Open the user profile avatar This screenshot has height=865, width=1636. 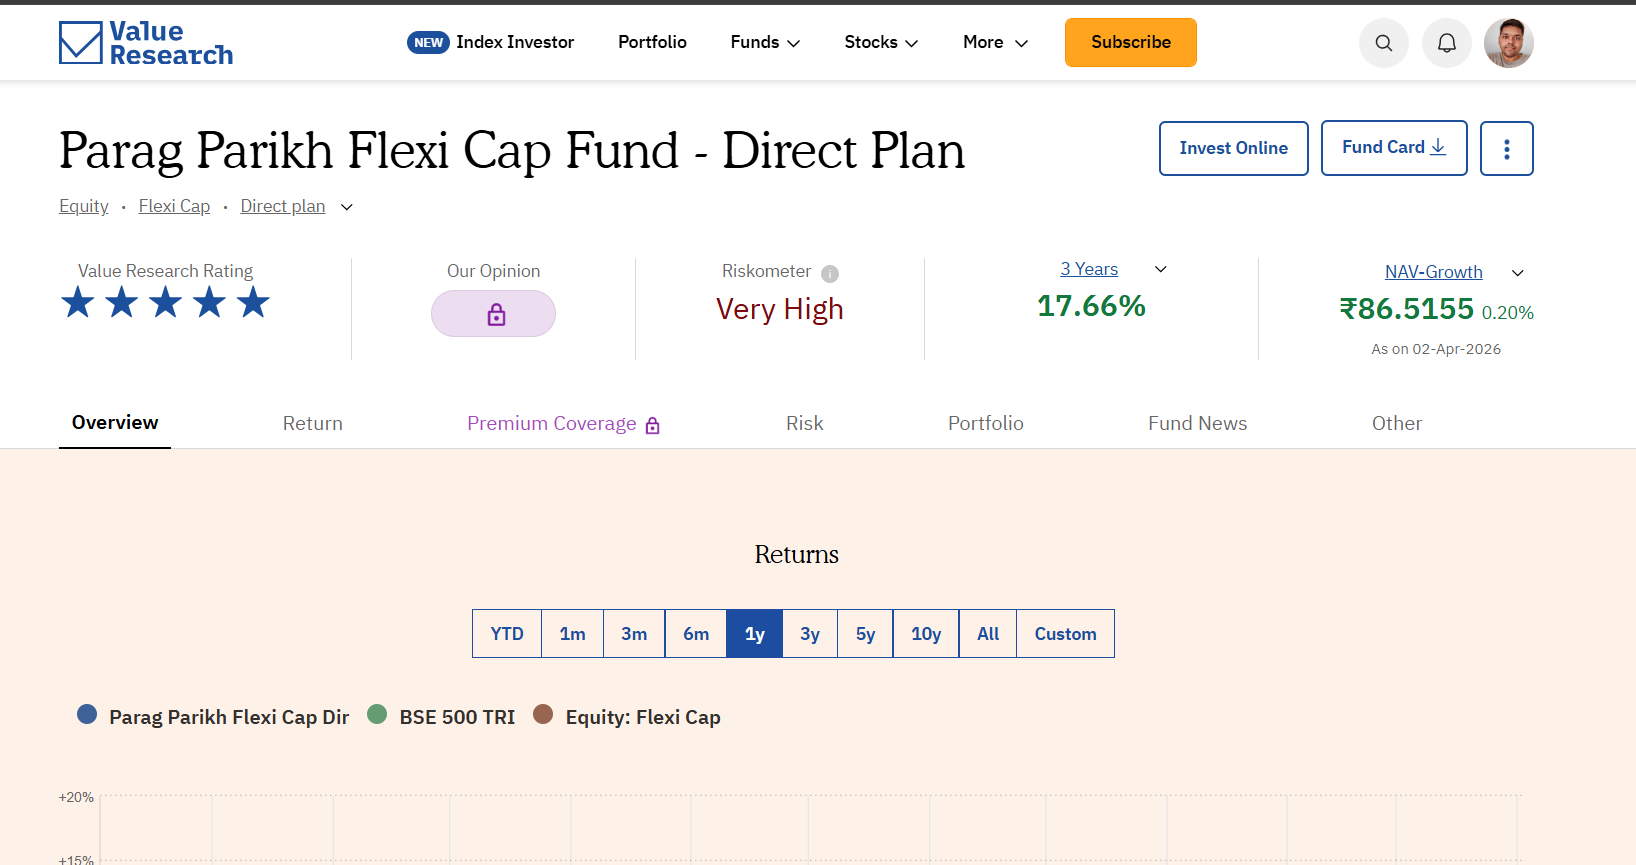(x=1508, y=43)
